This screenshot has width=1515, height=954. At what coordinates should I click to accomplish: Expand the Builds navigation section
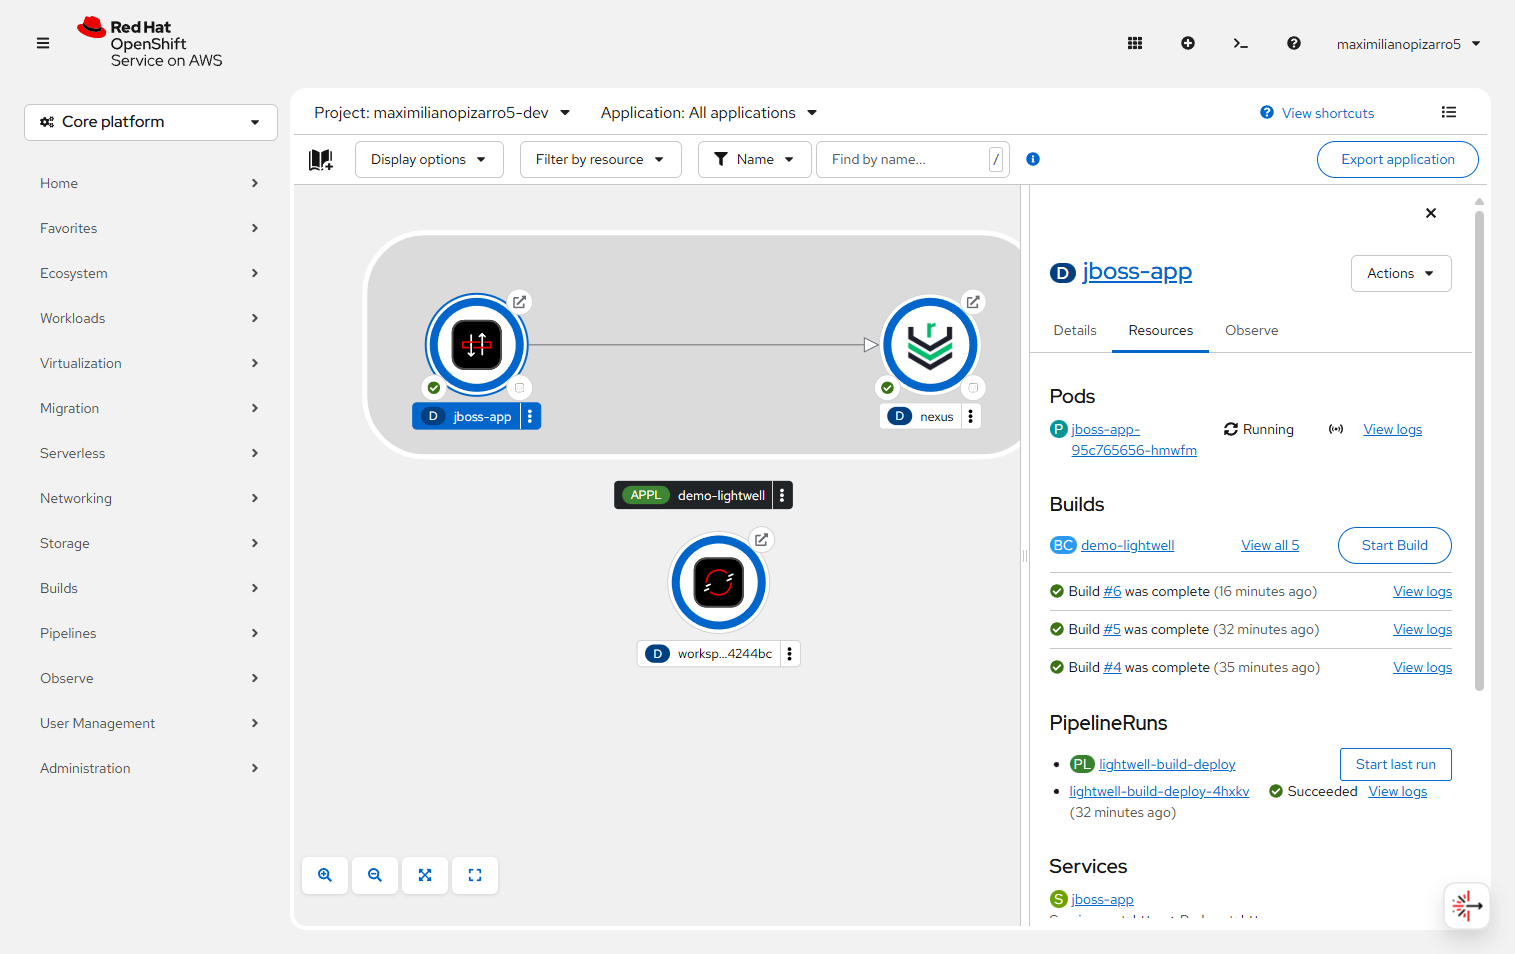pos(150,588)
